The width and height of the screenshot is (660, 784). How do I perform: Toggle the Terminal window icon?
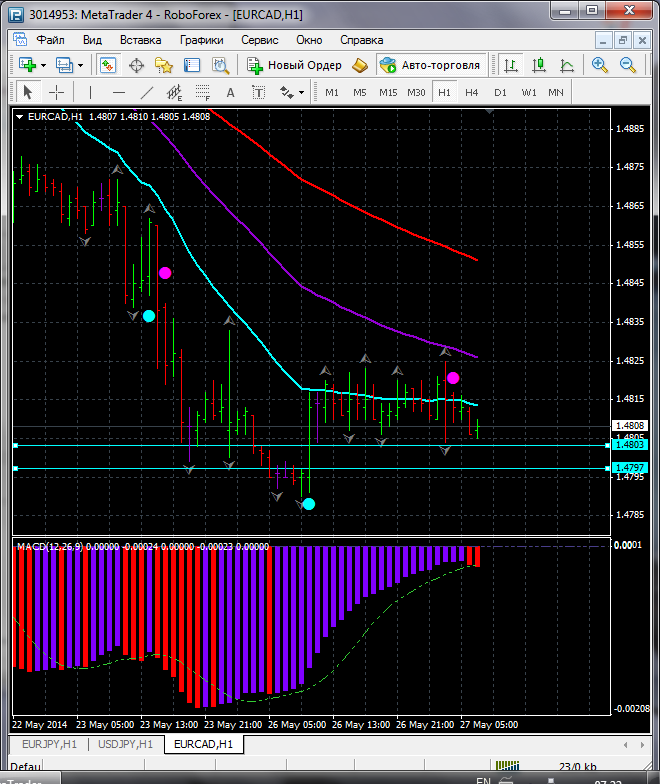pos(192,66)
